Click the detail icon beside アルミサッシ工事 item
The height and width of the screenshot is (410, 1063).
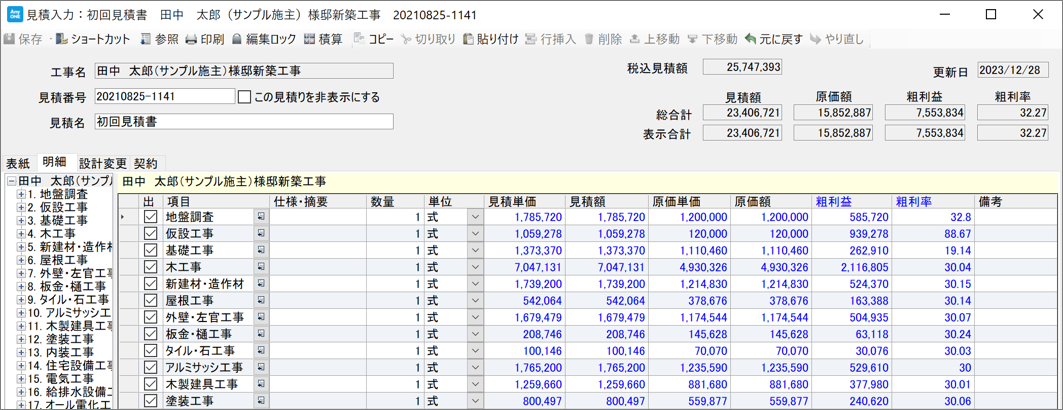click(x=260, y=368)
